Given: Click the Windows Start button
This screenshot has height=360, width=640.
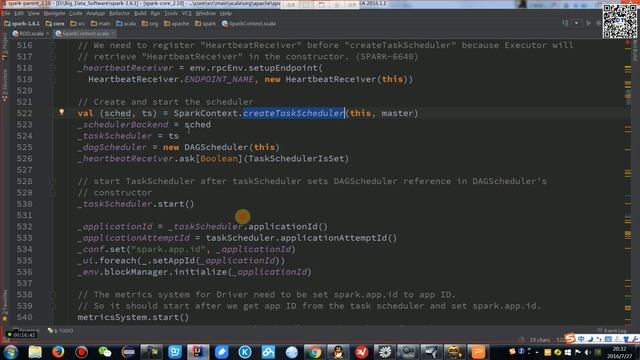Looking at the screenshot, I should (11, 352).
